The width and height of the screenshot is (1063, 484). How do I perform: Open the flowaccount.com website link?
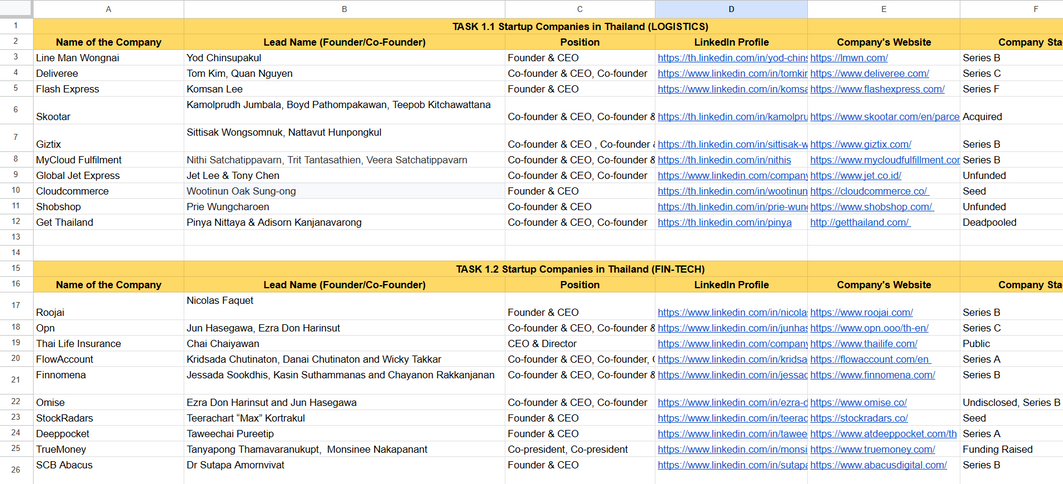870,359
